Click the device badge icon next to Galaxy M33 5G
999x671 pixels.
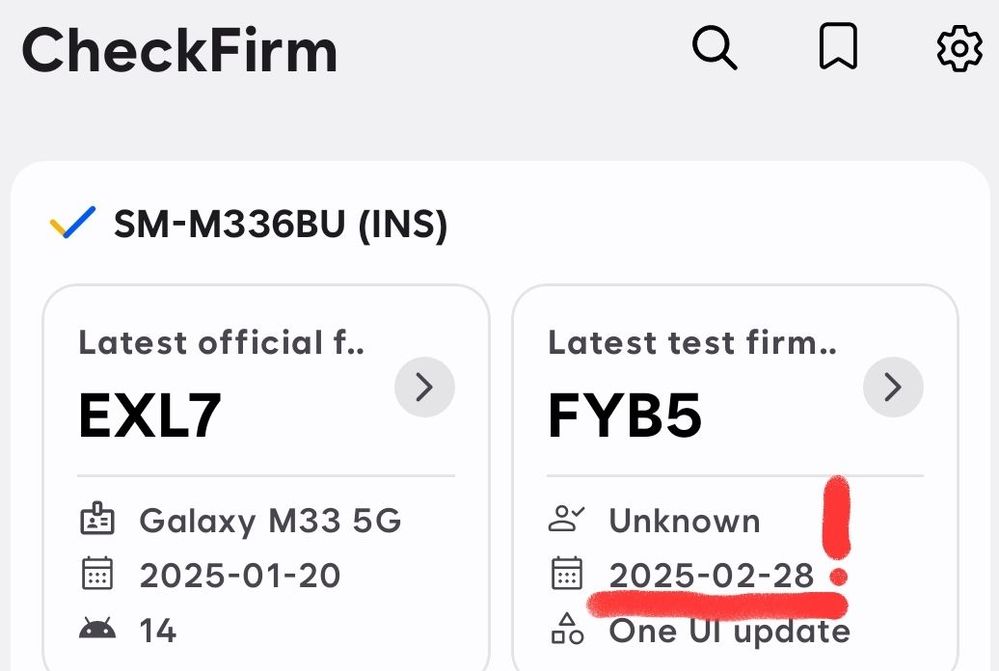97,519
